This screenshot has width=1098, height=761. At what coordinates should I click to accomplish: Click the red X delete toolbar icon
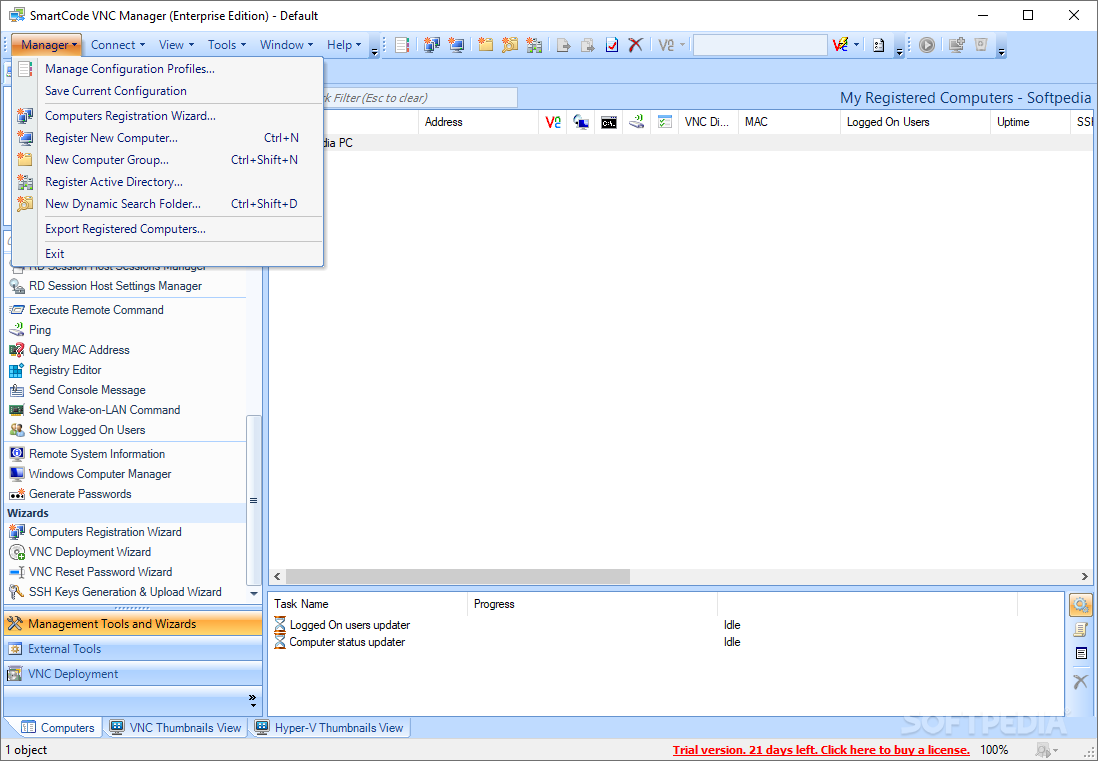636,45
